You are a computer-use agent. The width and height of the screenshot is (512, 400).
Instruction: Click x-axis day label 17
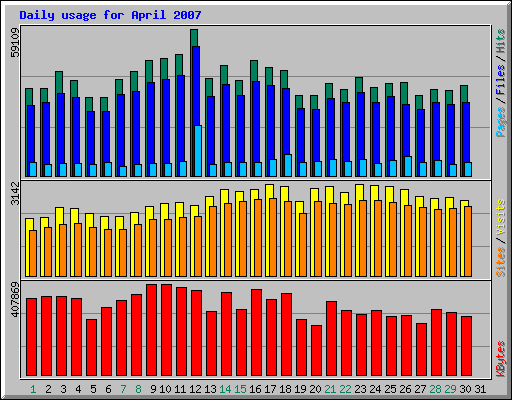(270, 389)
